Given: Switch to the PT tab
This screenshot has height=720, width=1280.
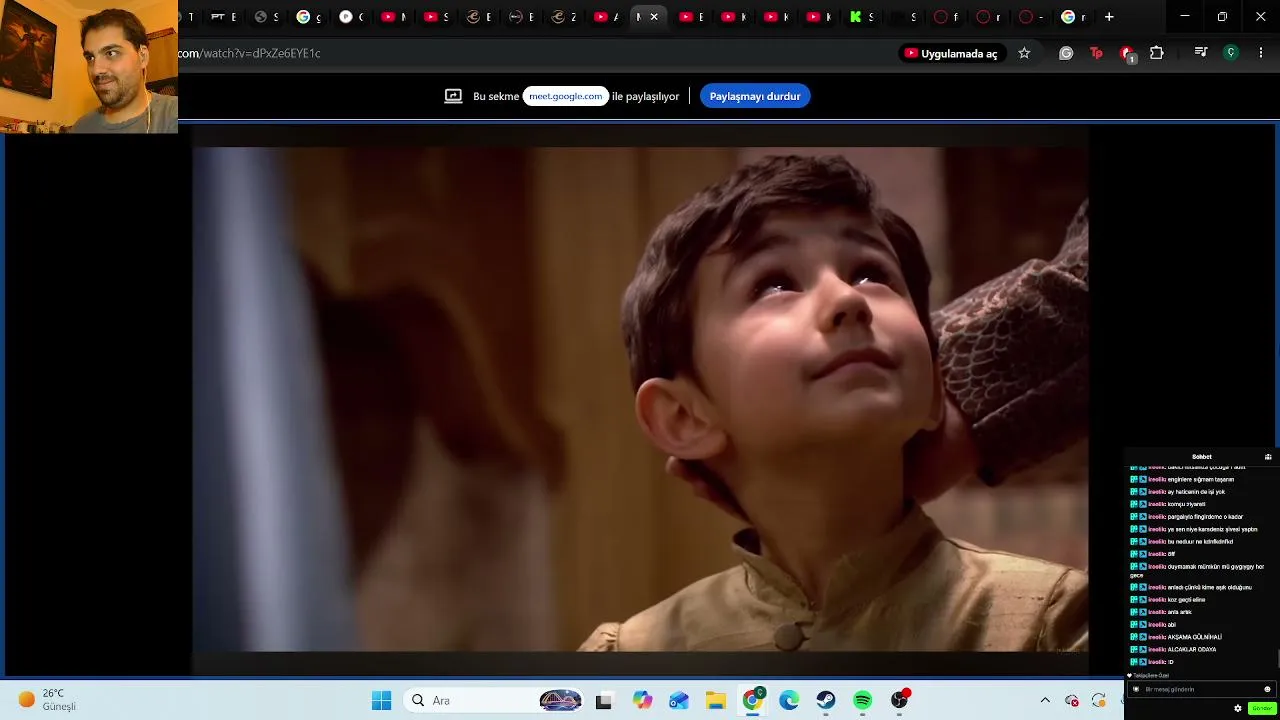Looking at the screenshot, I should [x=223, y=17].
